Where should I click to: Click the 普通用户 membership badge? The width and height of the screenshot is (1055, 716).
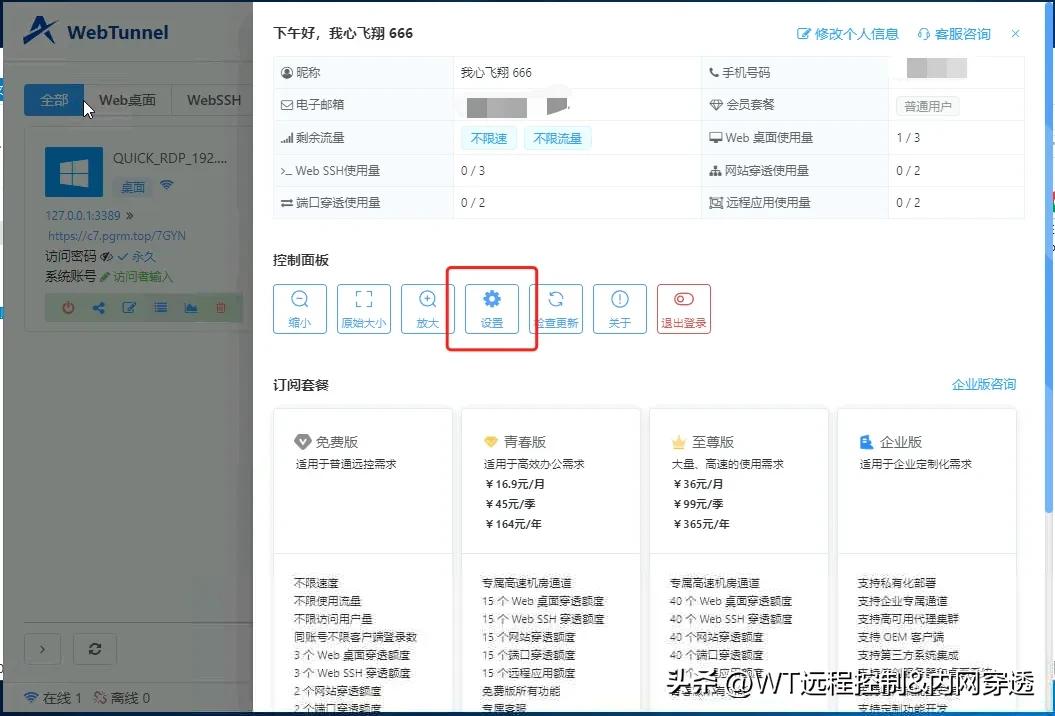[x=927, y=106]
